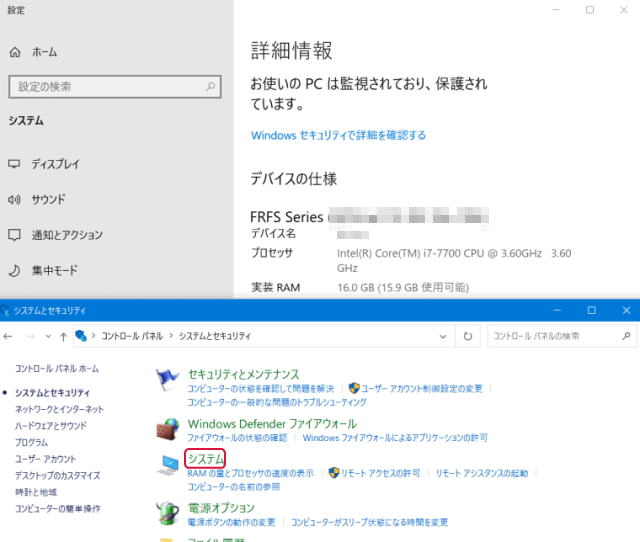Refresh the Control Panel view
640x542 pixels.
point(468,336)
